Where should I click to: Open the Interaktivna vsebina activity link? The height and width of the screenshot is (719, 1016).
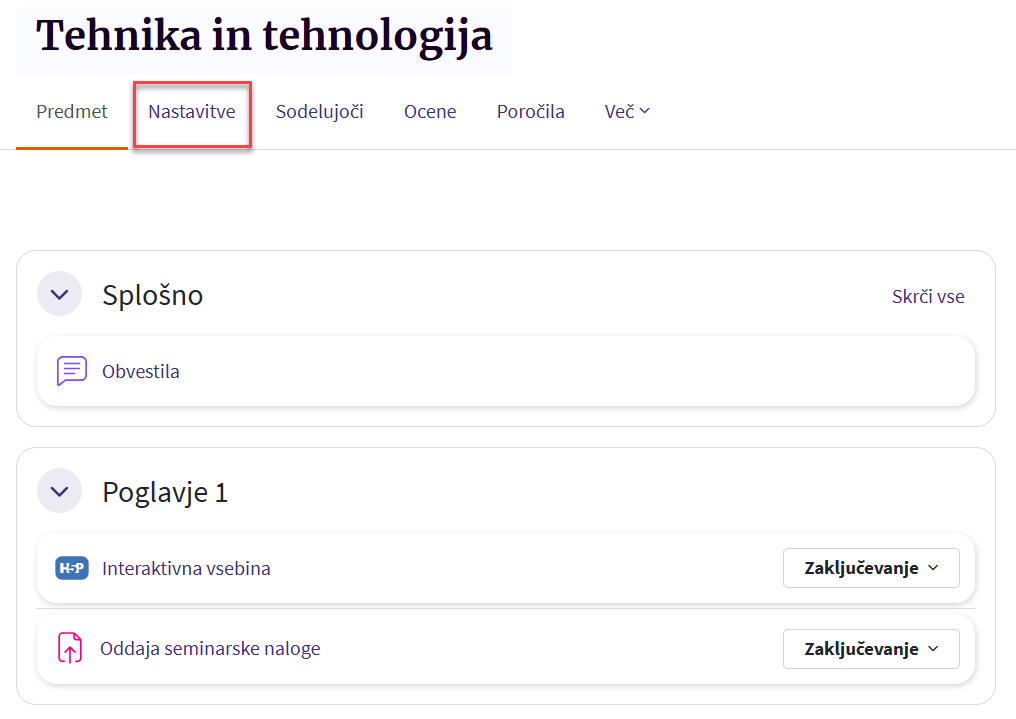tap(186, 569)
